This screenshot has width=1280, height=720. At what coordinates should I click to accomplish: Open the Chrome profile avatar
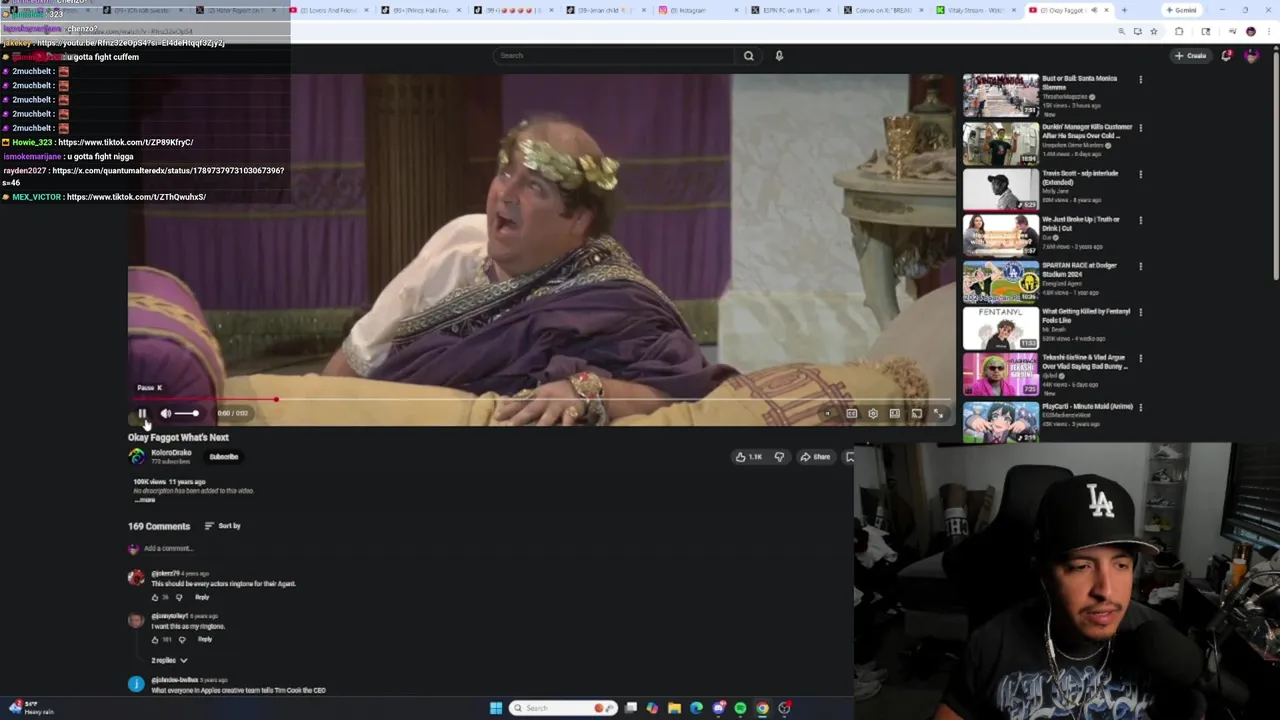point(1250,32)
